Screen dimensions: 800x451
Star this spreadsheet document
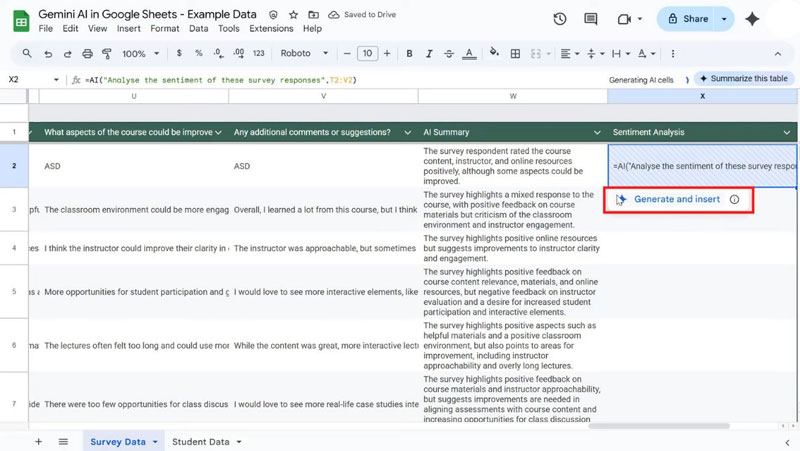(292, 16)
